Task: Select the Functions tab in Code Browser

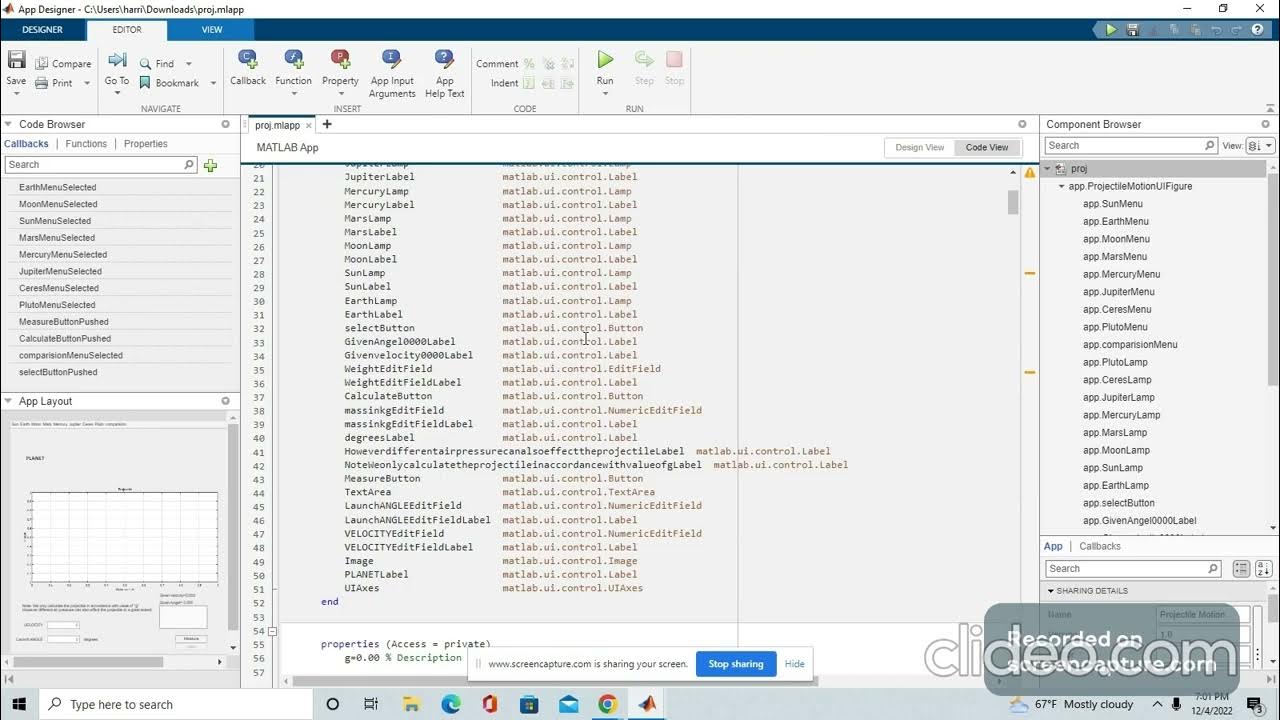Action: pos(86,144)
